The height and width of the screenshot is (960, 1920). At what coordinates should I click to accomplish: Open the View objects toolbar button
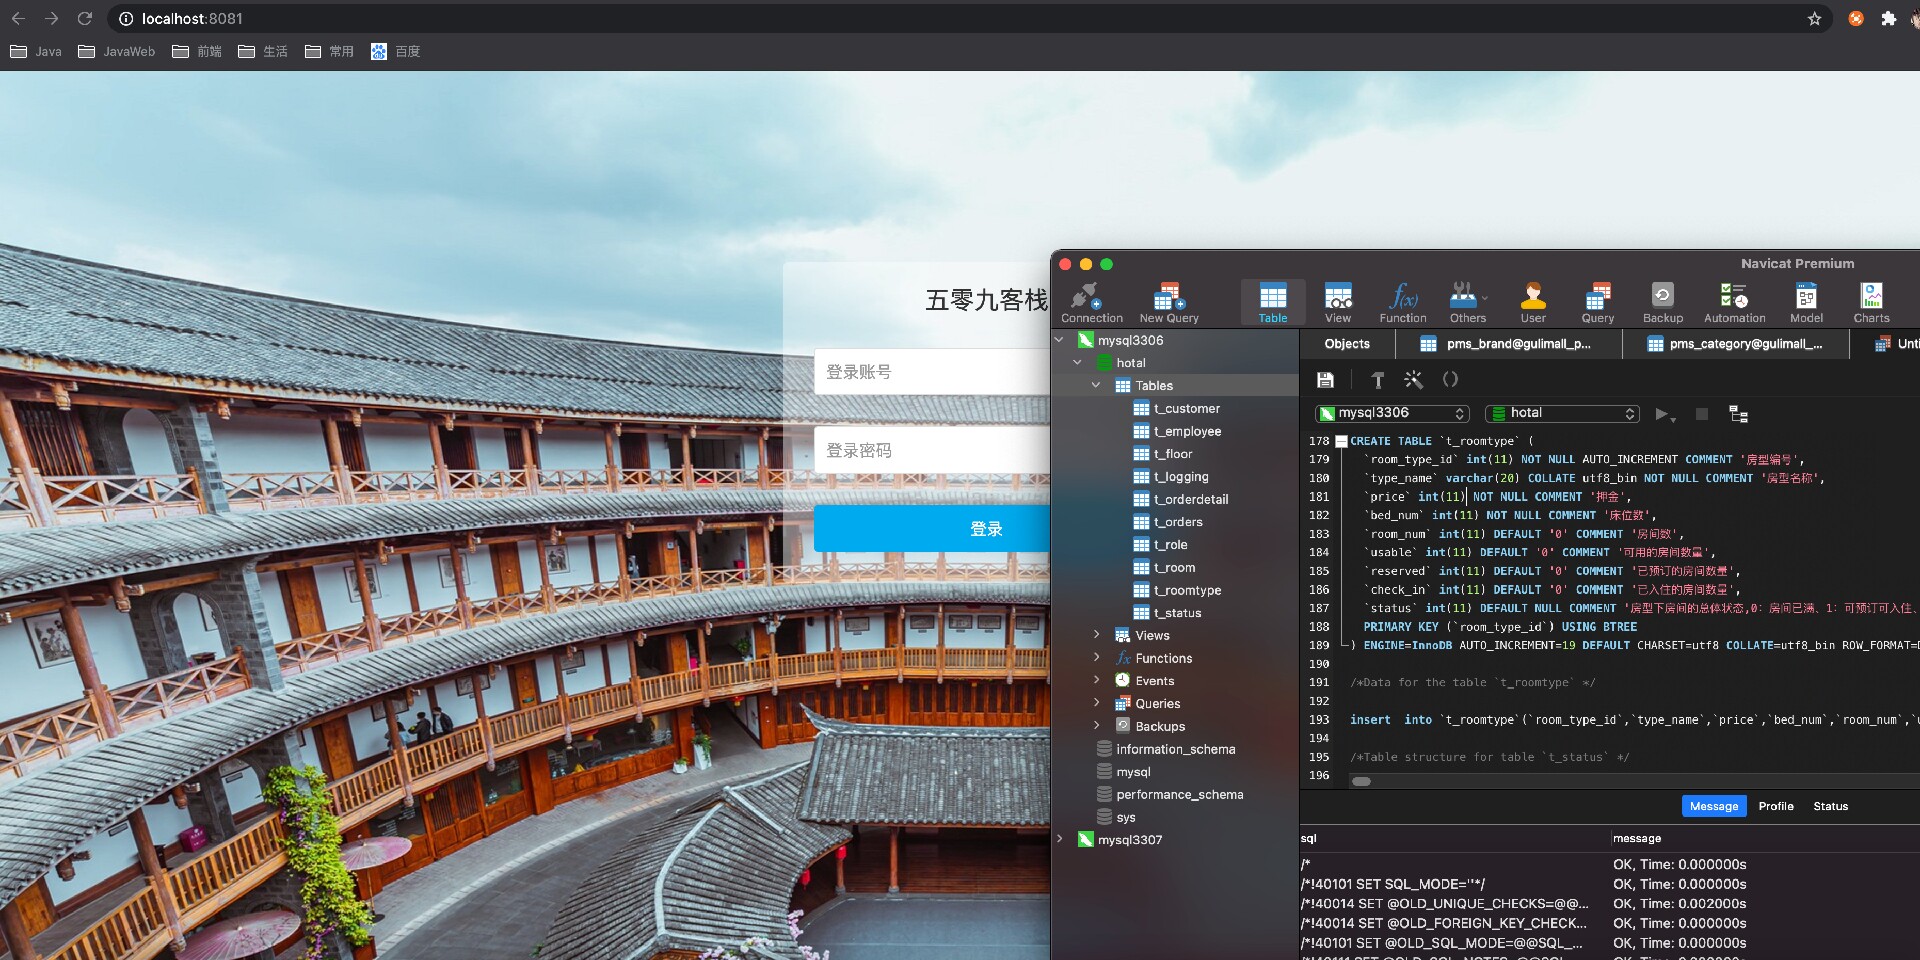pyautogui.click(x=1338, y=303)
